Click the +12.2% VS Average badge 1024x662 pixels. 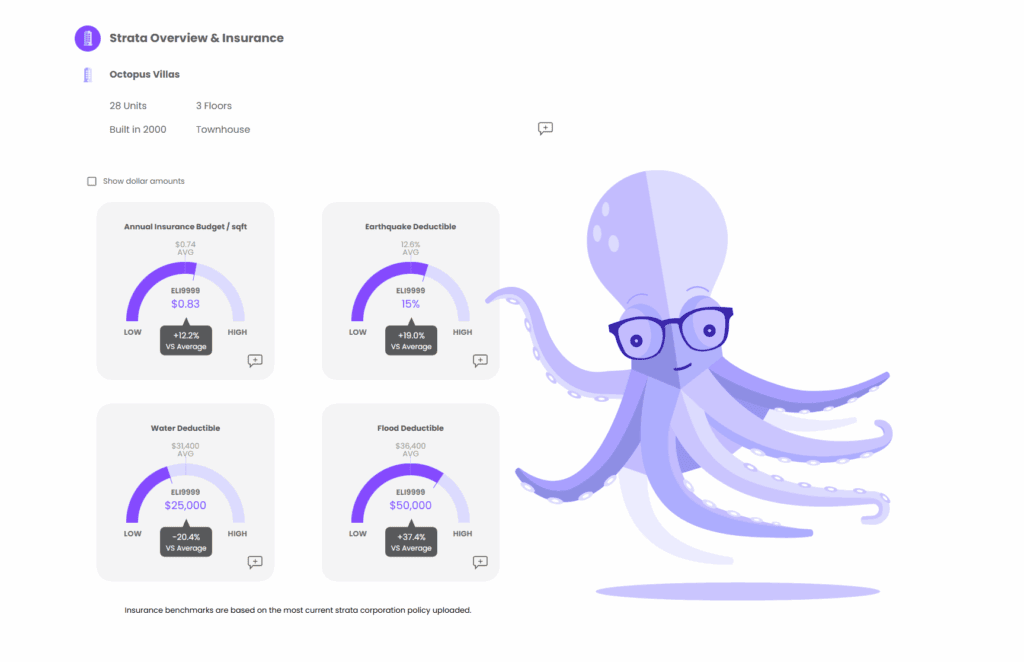click(x=185, y=340)
